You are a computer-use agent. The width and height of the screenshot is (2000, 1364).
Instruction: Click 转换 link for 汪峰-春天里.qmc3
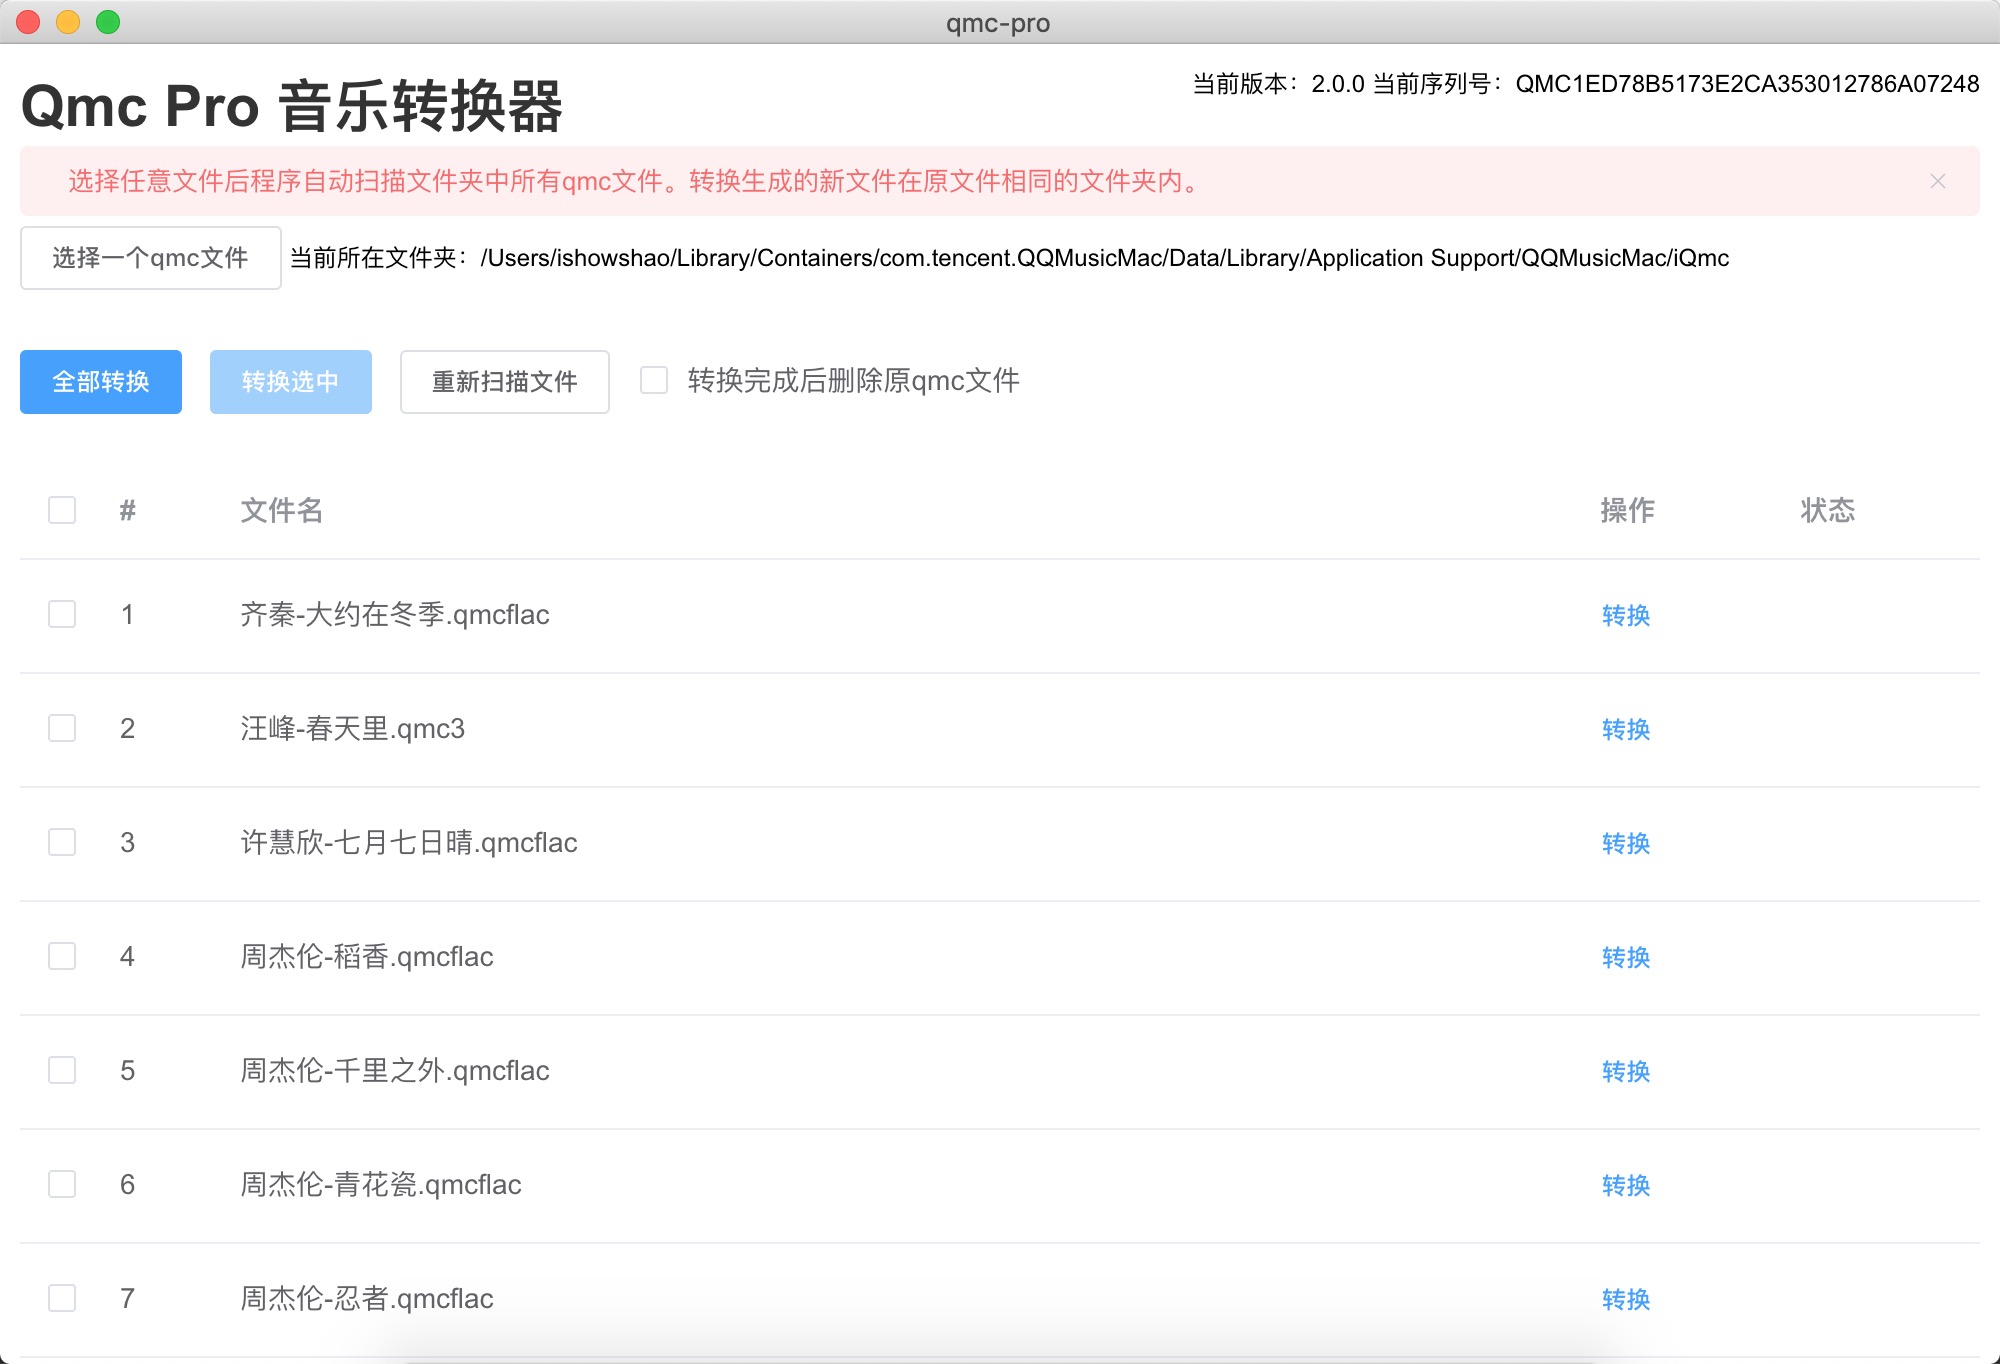coord(1625,729)
